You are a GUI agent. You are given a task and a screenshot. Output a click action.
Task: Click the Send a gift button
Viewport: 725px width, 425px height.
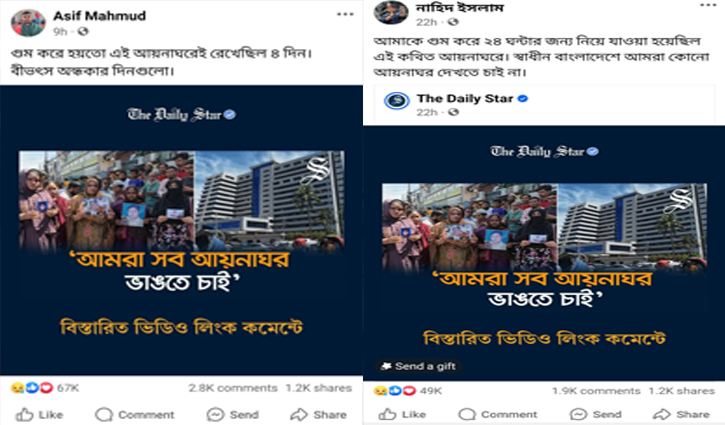[418, 366]
